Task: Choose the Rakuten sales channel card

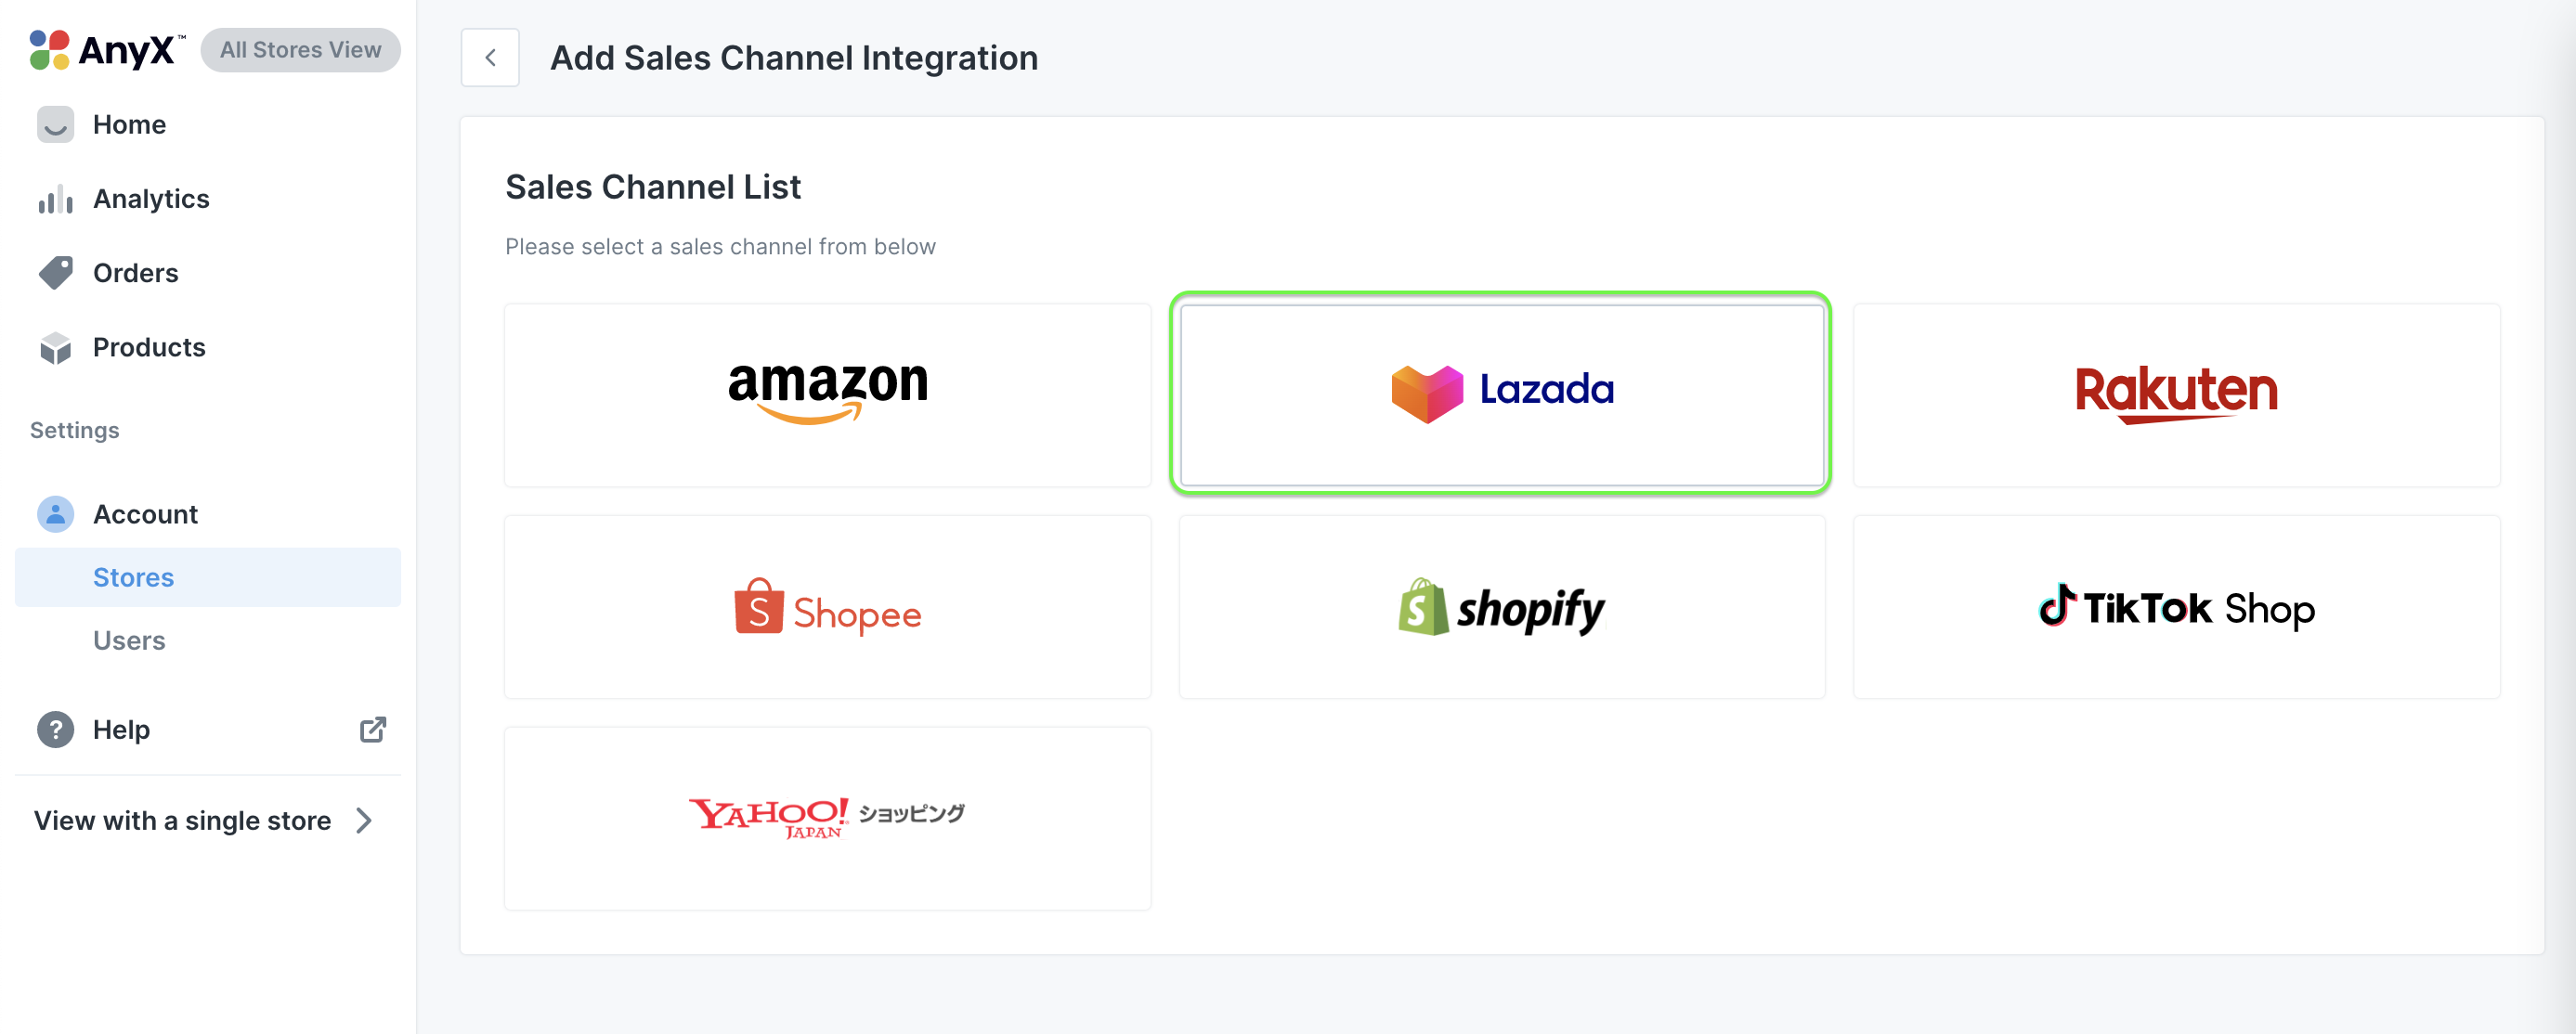Action: 2175,395
